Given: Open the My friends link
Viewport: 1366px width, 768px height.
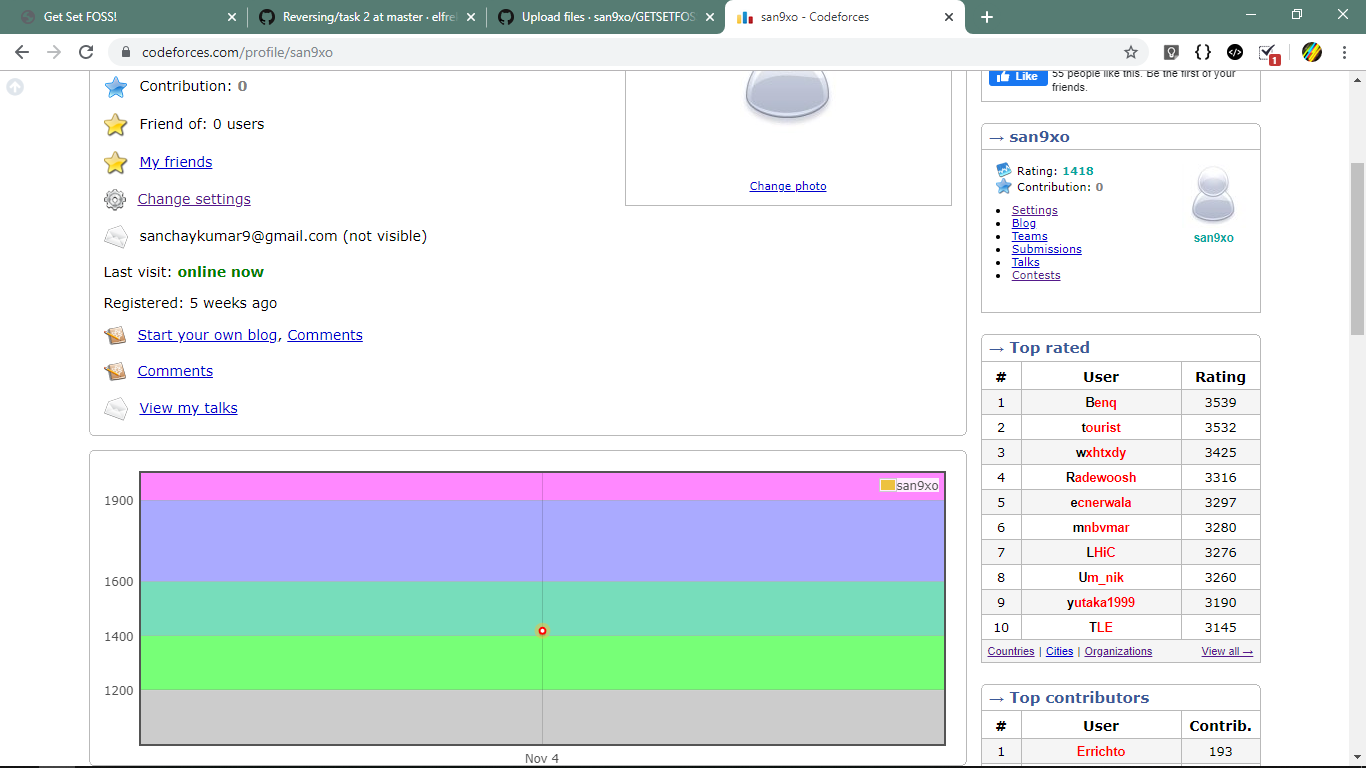Looking at the screenshot, I should tap(176, 162).
